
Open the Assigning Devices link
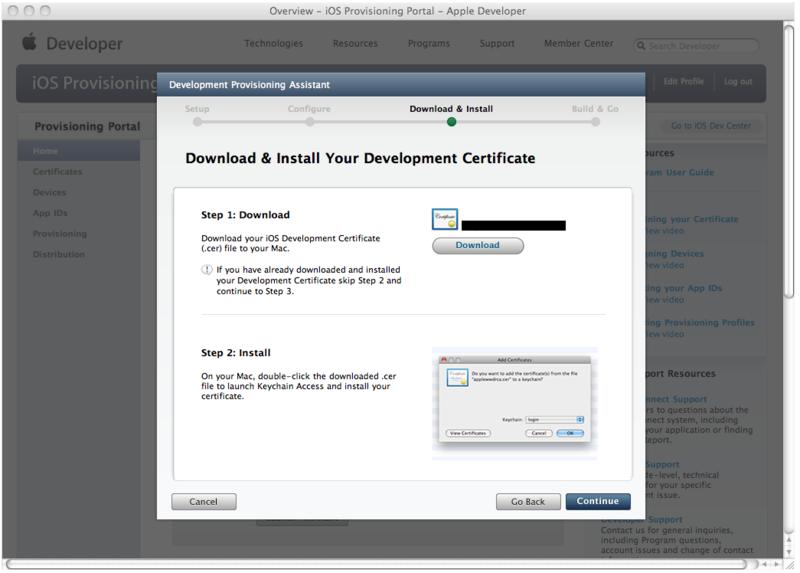[674, 254]
